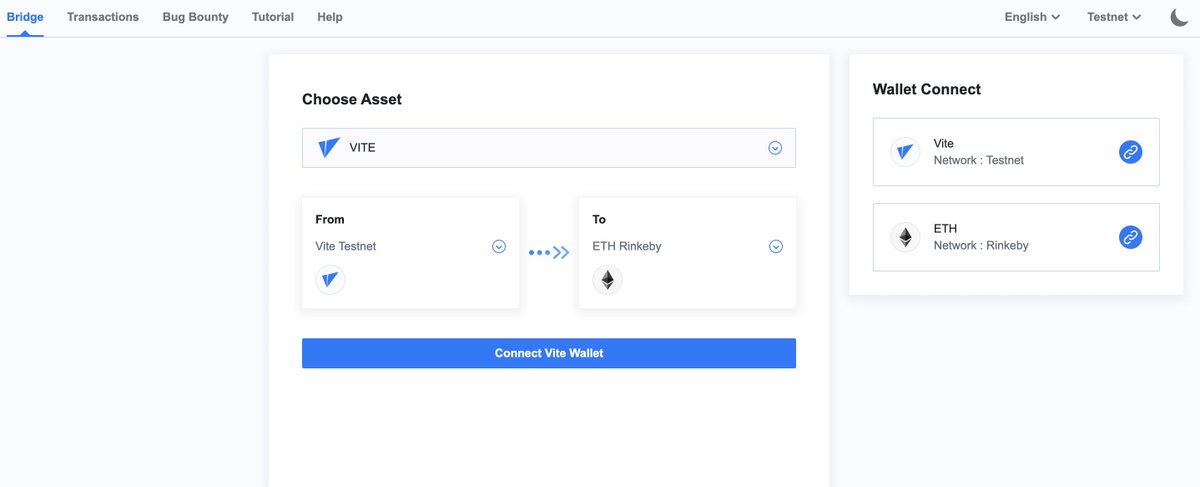Select the ETH Rinkeby wallet card
Image resolution: width=1200 pixels, height=487 pixels.
[1016, 237]
